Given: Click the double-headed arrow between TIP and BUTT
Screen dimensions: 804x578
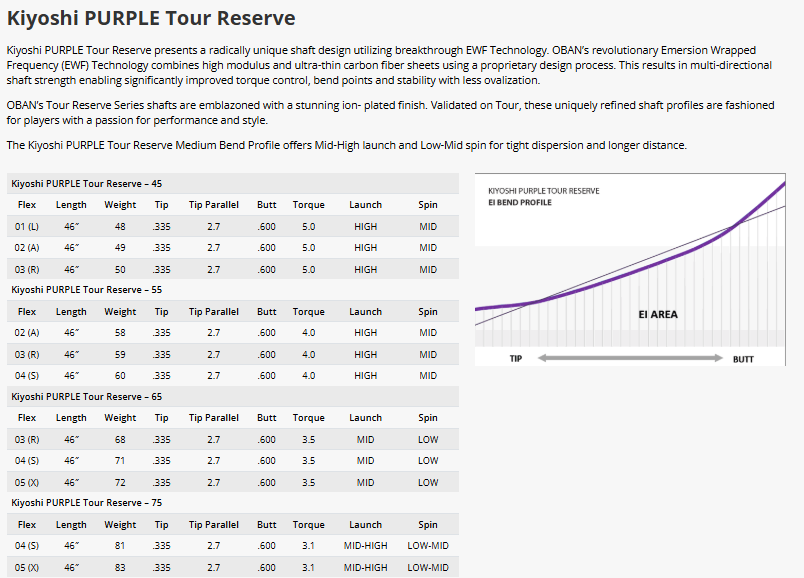Looking at the screenshot, I should click(629, 358).
